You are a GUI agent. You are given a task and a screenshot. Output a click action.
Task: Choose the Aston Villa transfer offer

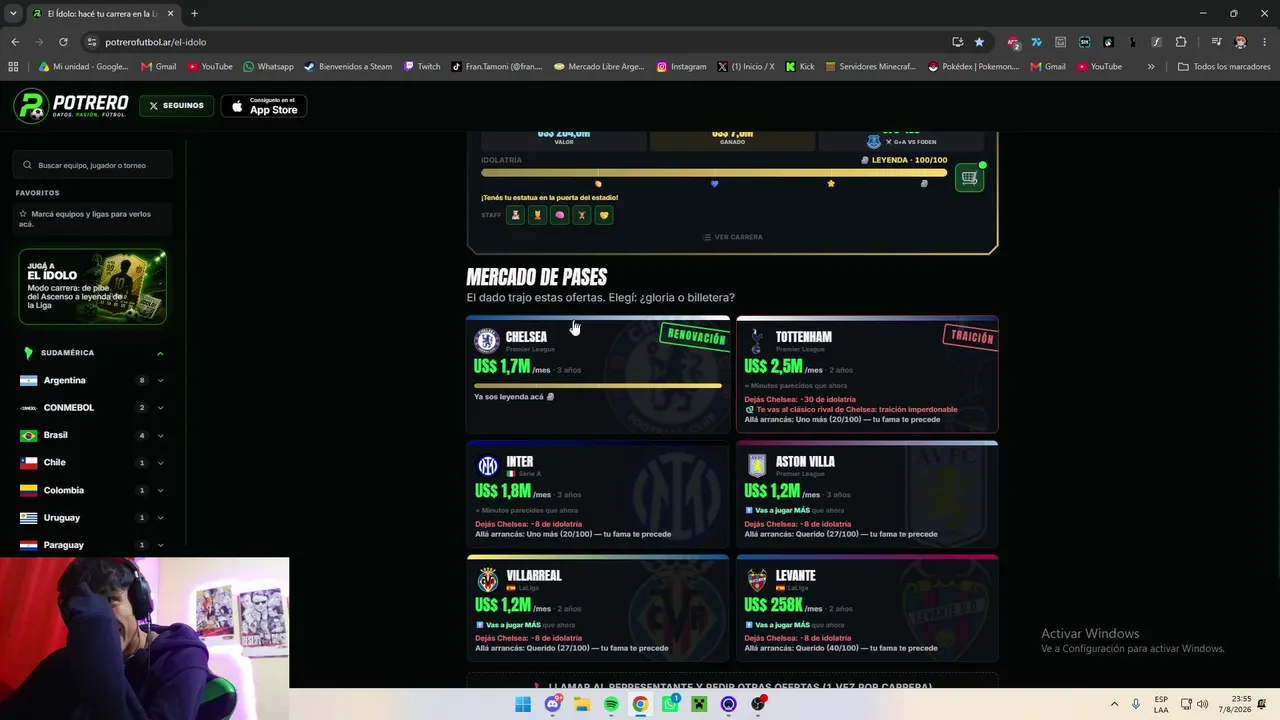867,494
